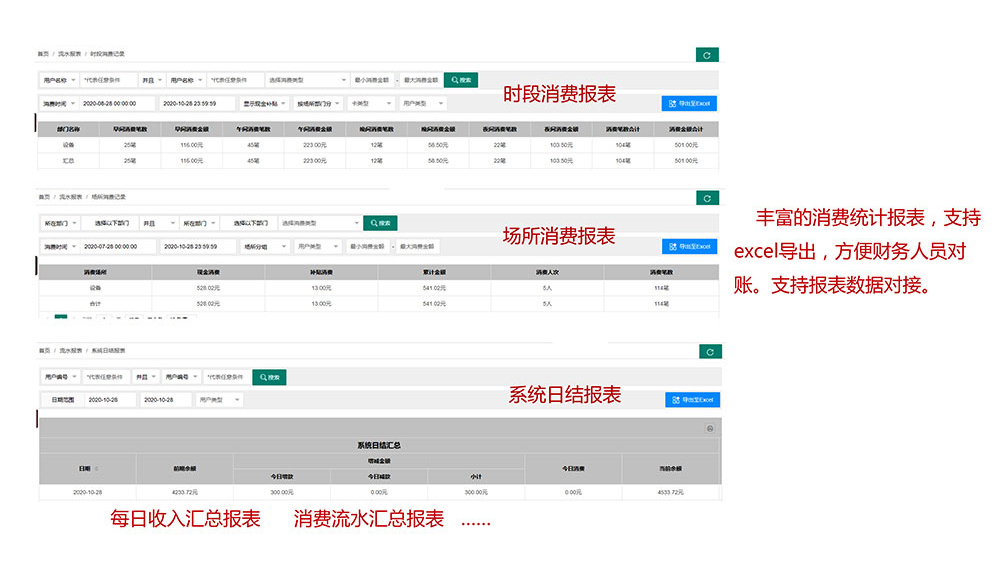Viewport: 1000px width, 561px height.
Task: Export the 场所消费 report to Excel
Action: point(689,246)
